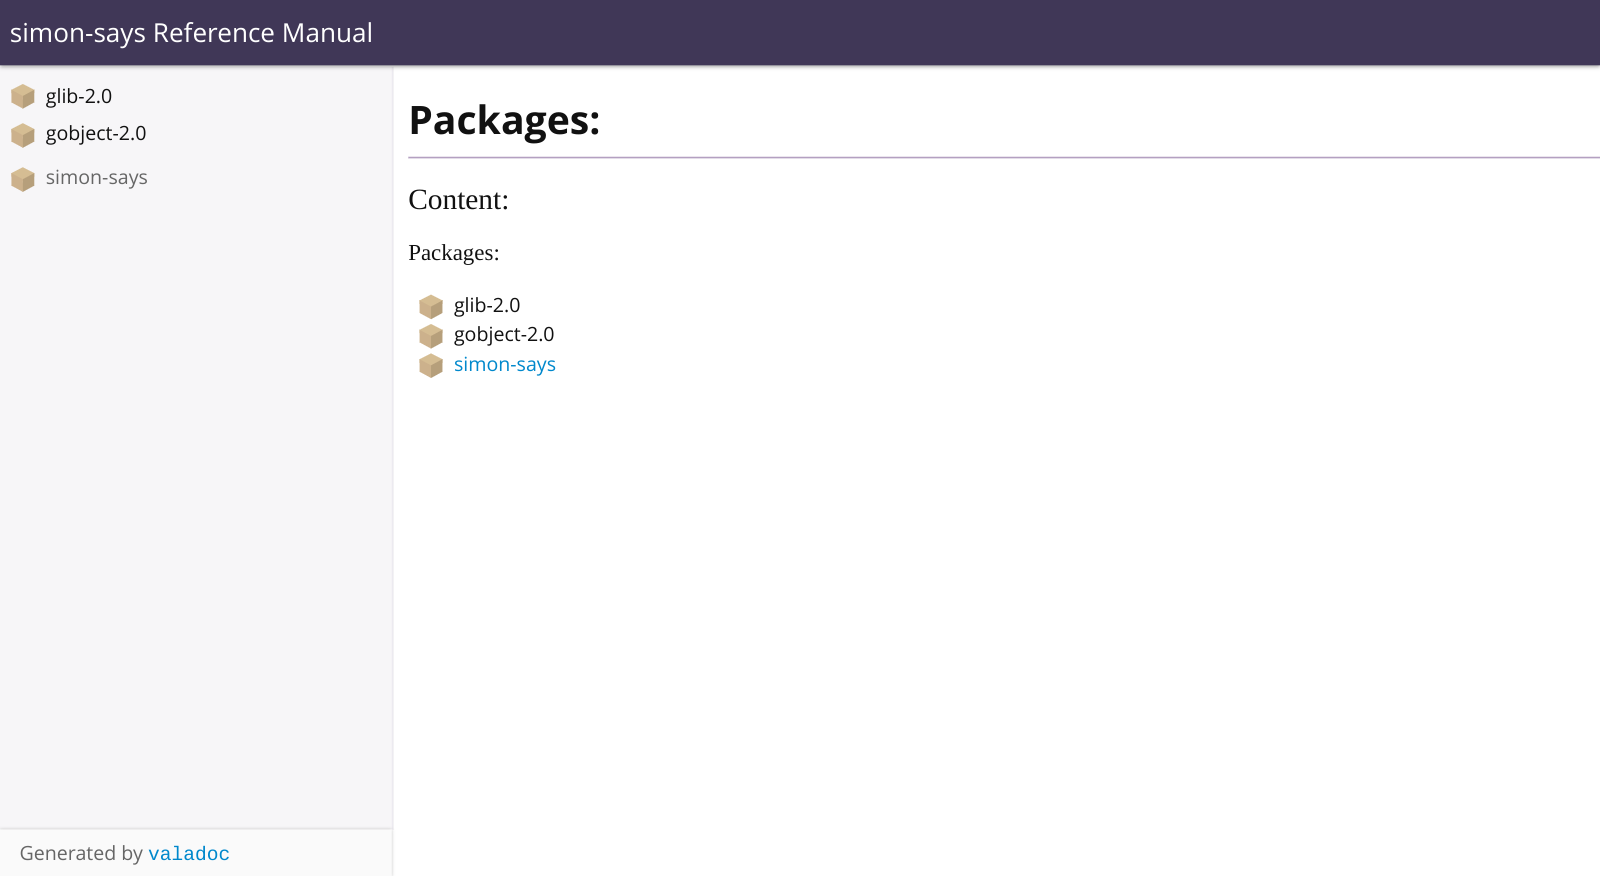Click the gobject-2.0 box icon in content list
Image resolution: width=1600 pixels, height=876 pixels.
(x=431, y=336)
